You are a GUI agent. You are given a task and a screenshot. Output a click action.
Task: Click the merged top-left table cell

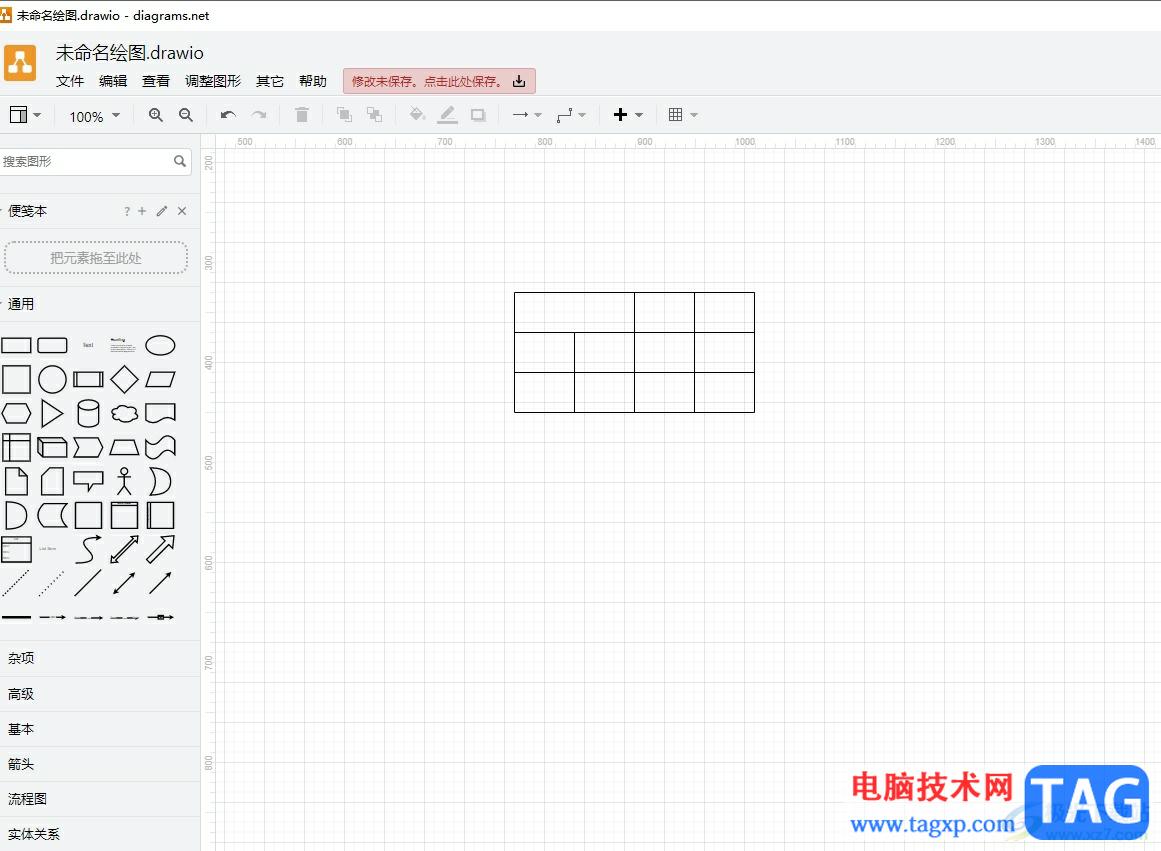[x=575, y=313]
